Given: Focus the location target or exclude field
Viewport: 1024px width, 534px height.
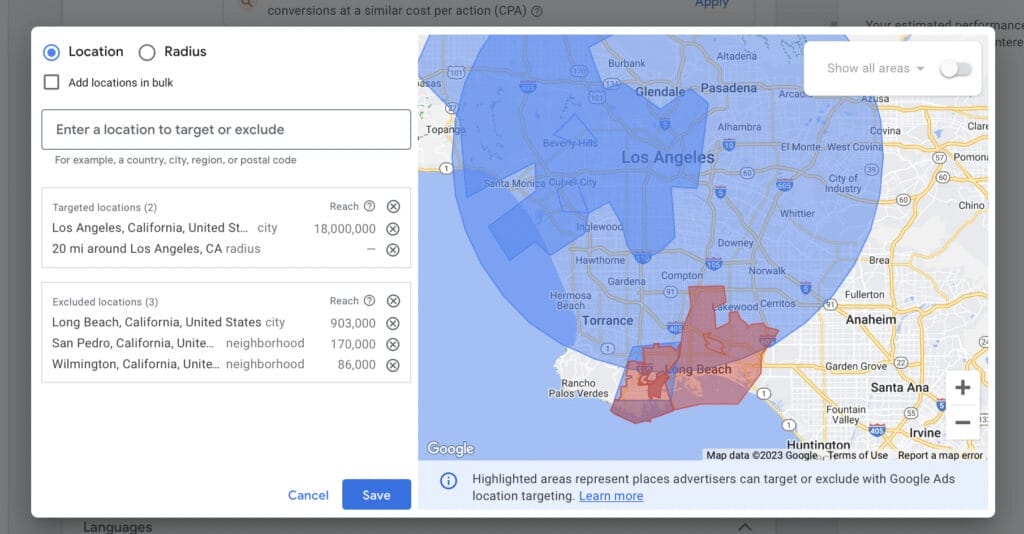Looking at the screenshot, I should [x=226, y=129].
